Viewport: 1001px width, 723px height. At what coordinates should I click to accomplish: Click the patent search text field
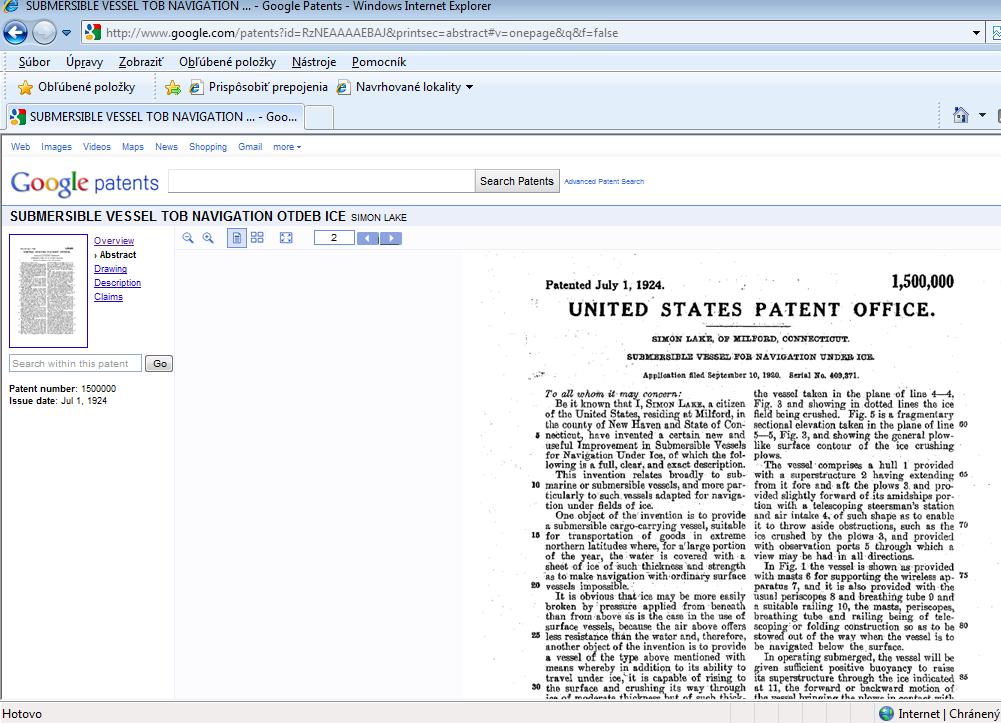pos(321,181)
